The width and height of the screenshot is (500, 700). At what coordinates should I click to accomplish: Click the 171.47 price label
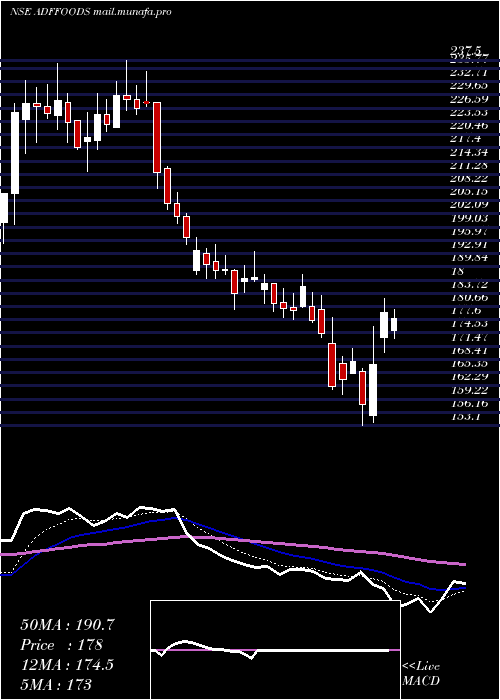469,337
